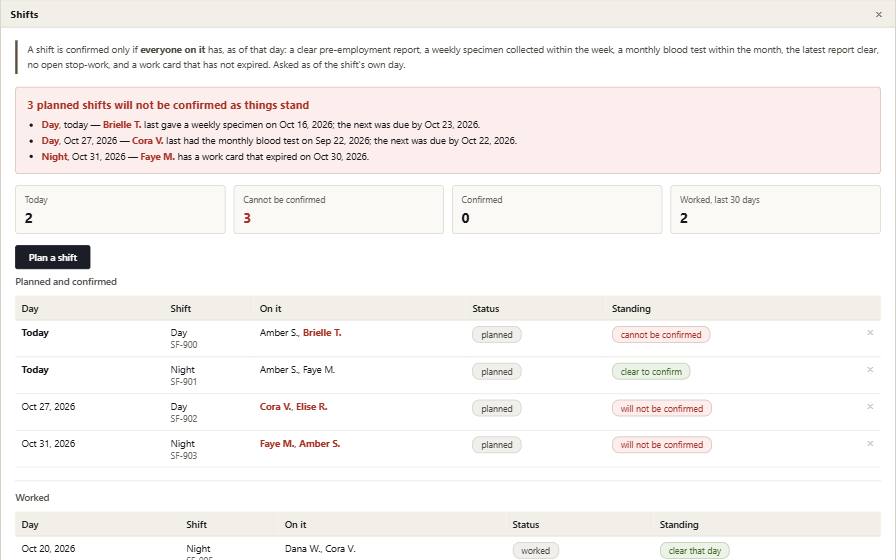The width and height of the screenshot is (896, 560).
Task: Click the Oct 20, 2026 worked day cell
Action: point(48,549)
